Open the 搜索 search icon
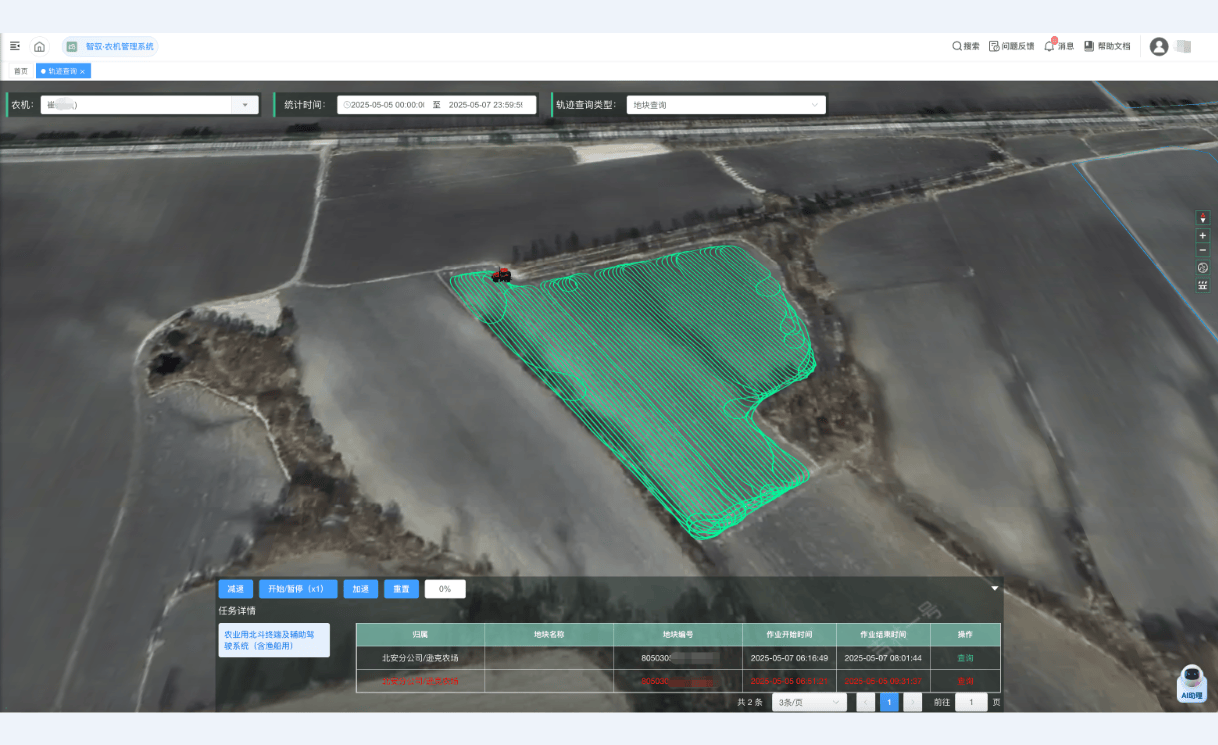The image size is (1218, 745). coord(965,46)
